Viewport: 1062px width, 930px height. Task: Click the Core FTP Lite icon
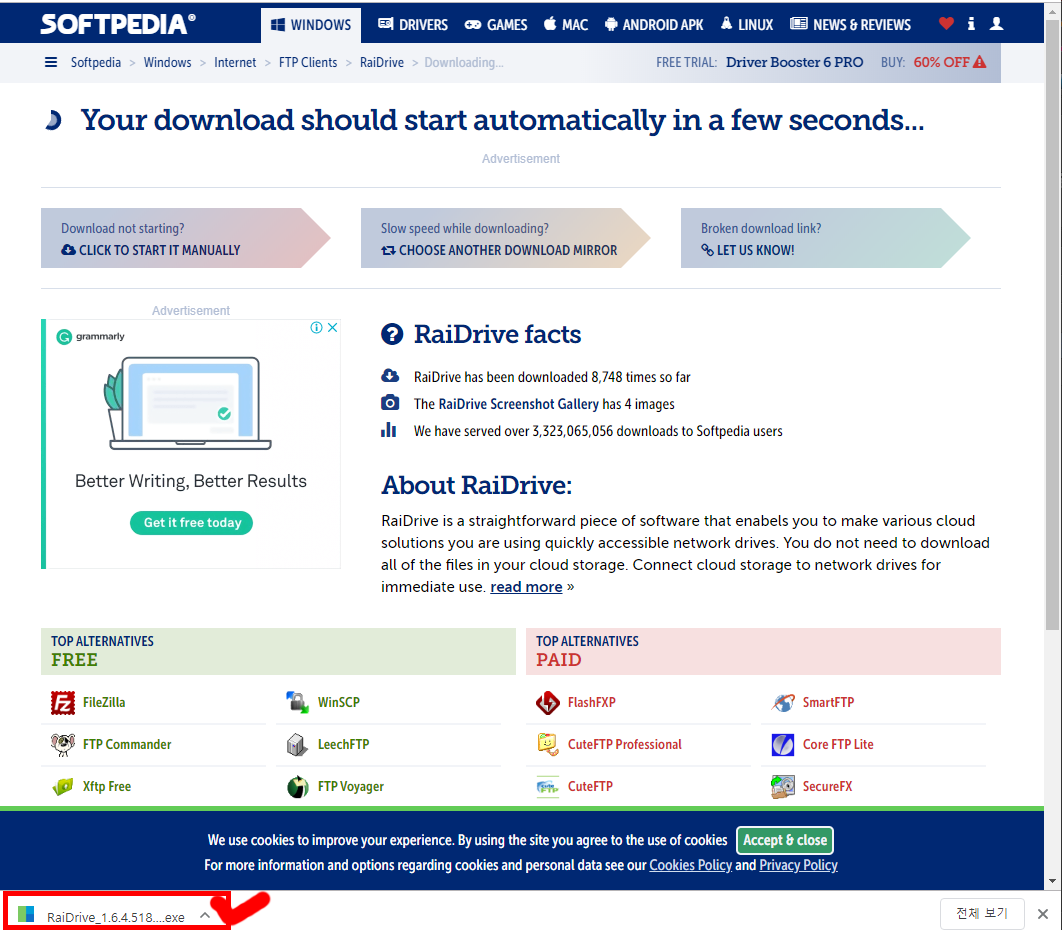click(x=783, y=744)
